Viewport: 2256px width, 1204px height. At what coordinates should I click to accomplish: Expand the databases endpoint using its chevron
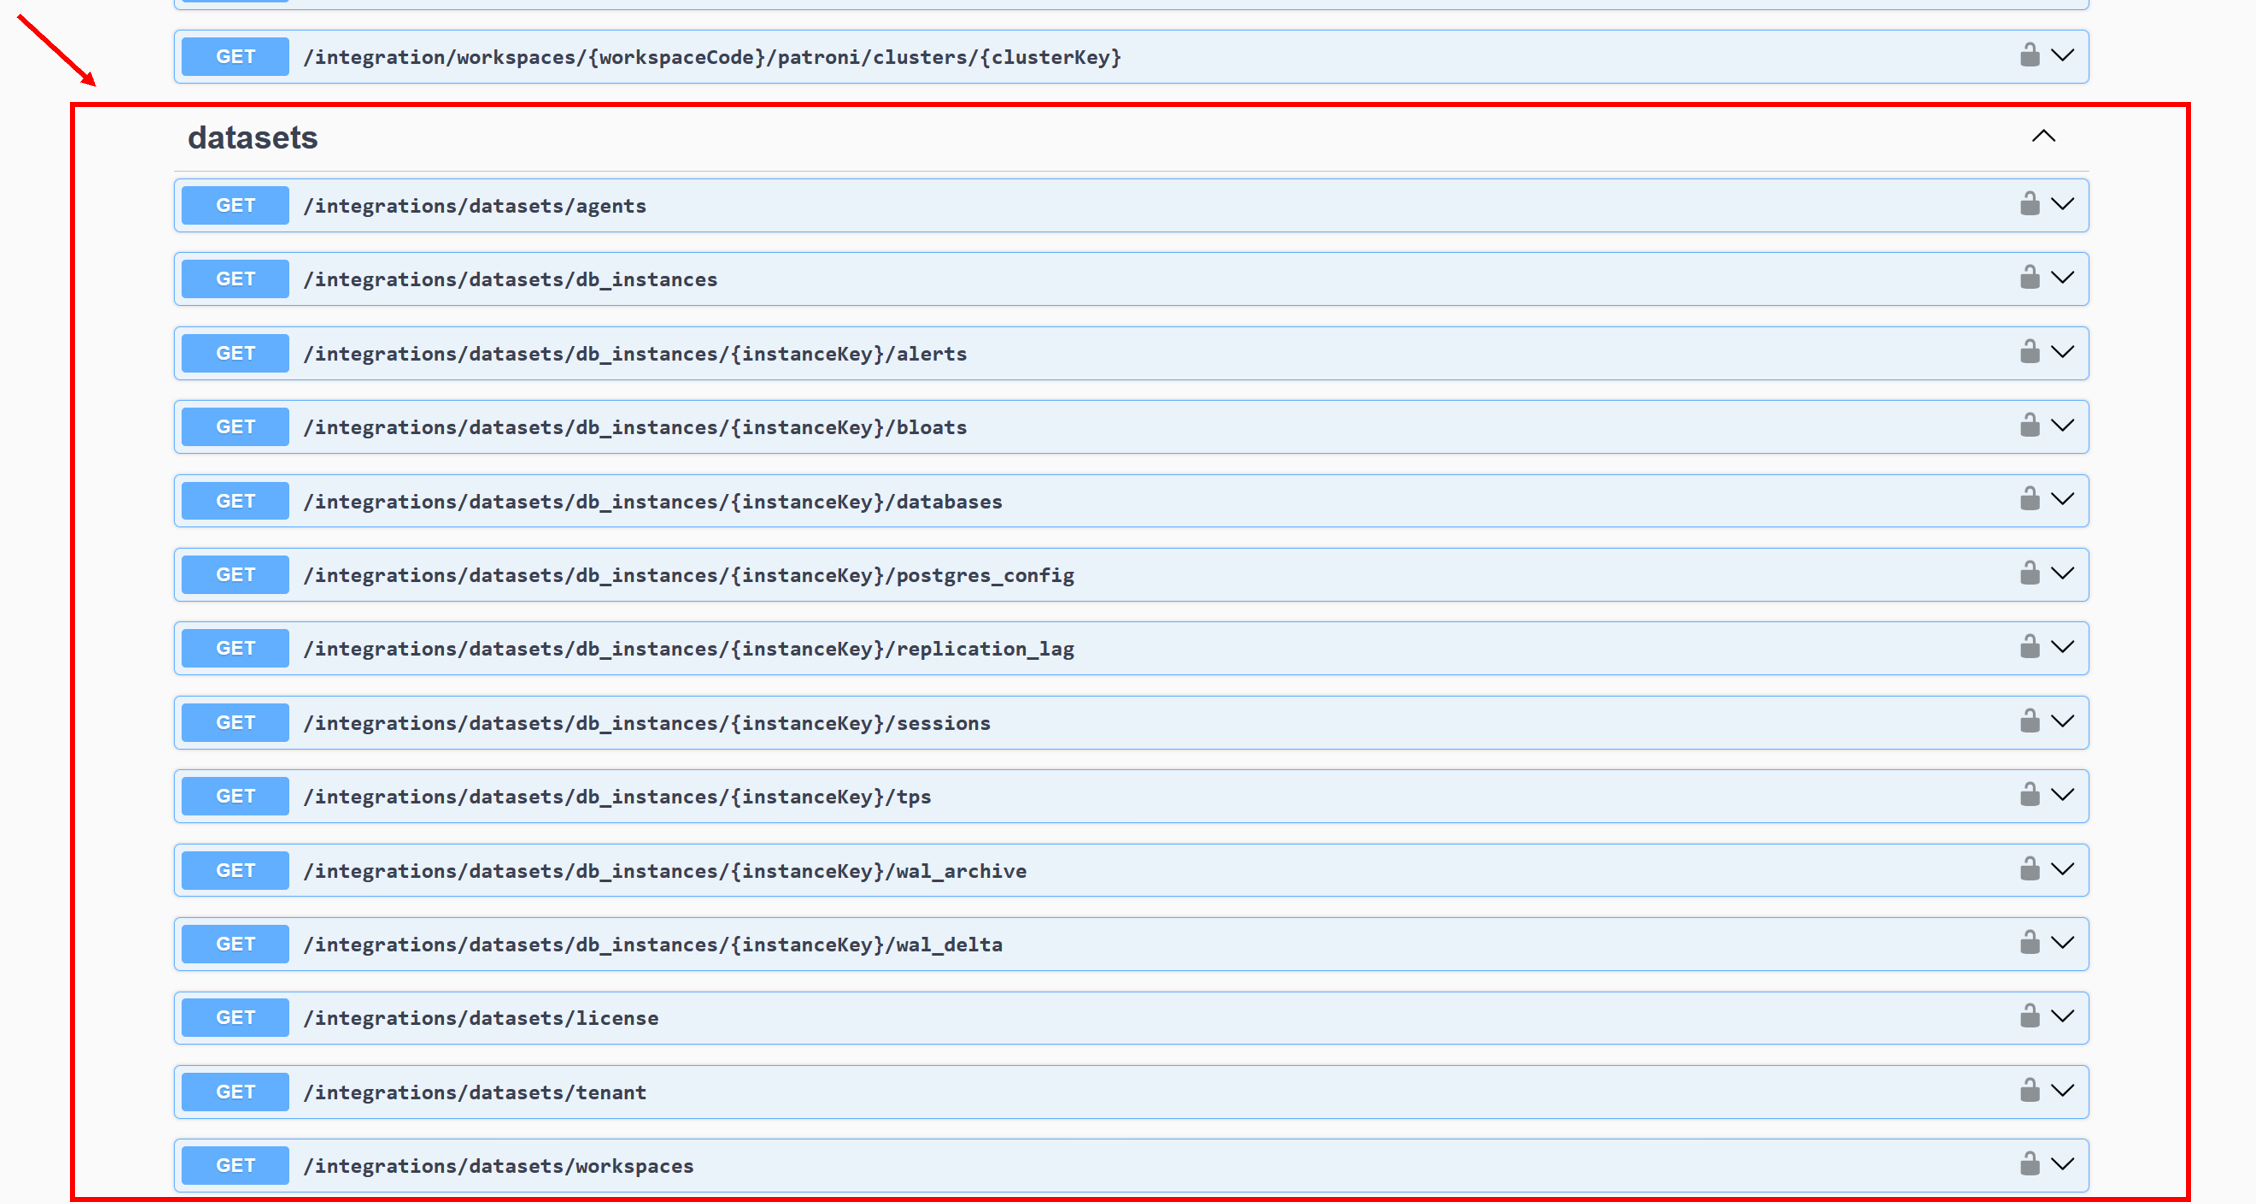pyautogui.click(x=2062, y=500)
